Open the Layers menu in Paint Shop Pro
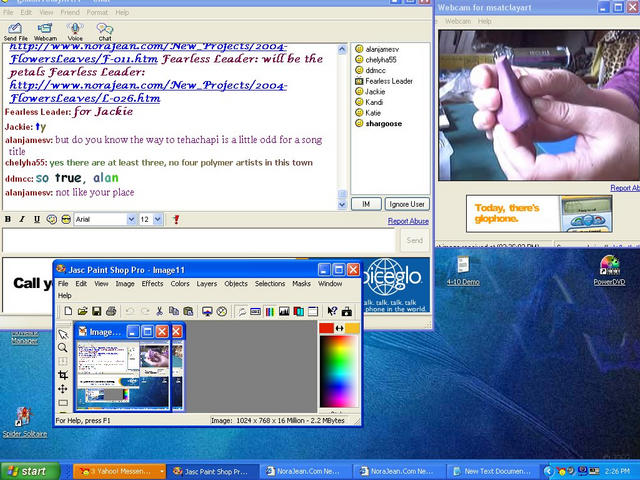 [x=207, y=283]
